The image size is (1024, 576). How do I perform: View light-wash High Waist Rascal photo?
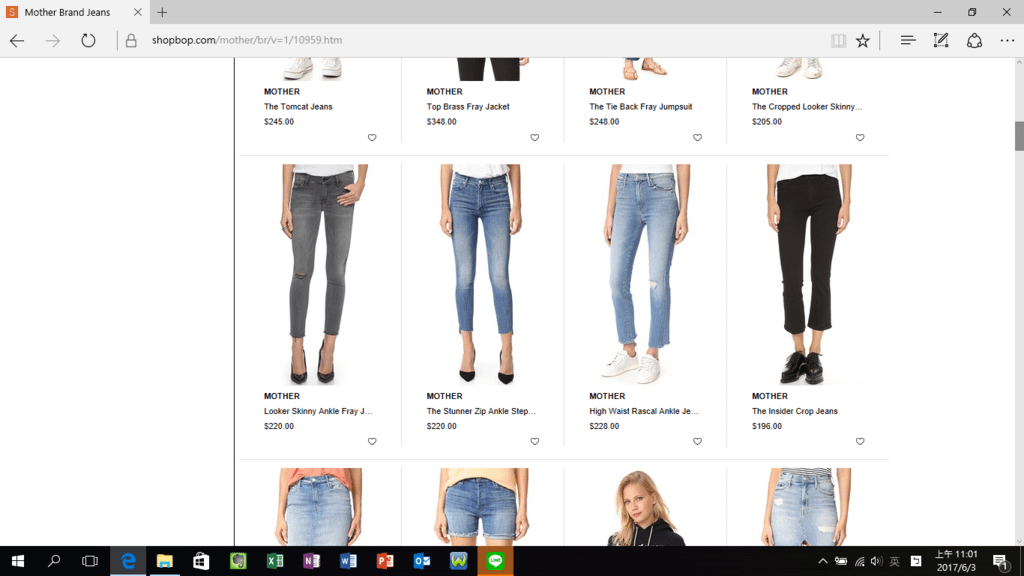(x=645, y=274)
